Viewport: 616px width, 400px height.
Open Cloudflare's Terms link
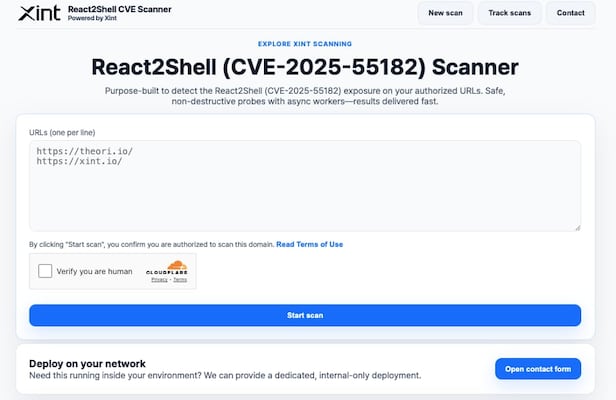[x=180, y=280]
